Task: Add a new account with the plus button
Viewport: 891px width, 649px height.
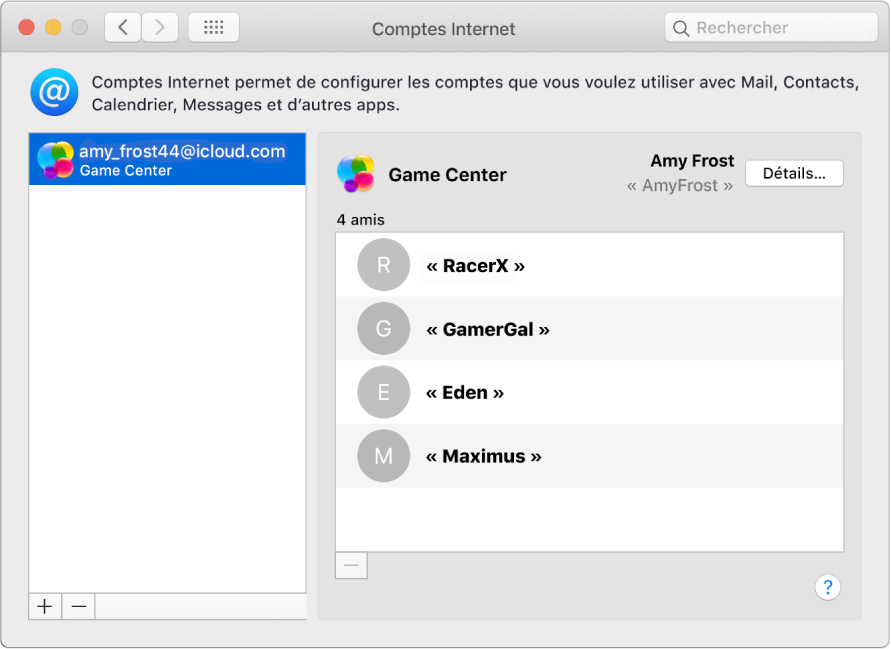Action: click(44, 606)
